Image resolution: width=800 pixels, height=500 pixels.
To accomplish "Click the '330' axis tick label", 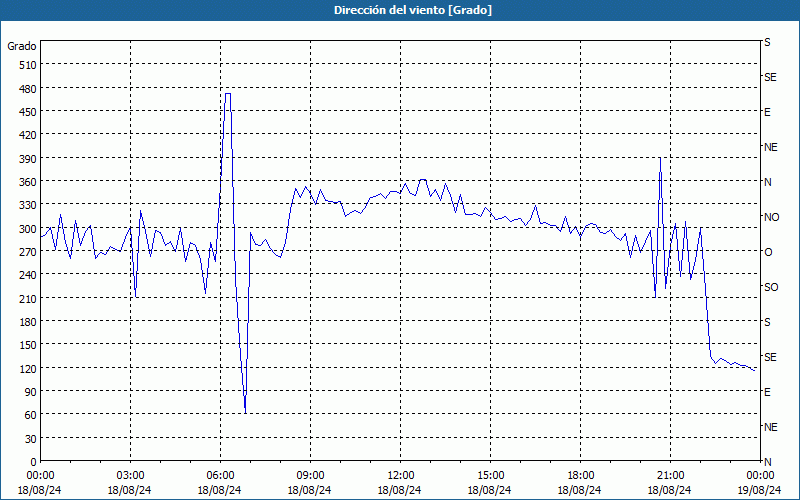I will coord(28,205).
